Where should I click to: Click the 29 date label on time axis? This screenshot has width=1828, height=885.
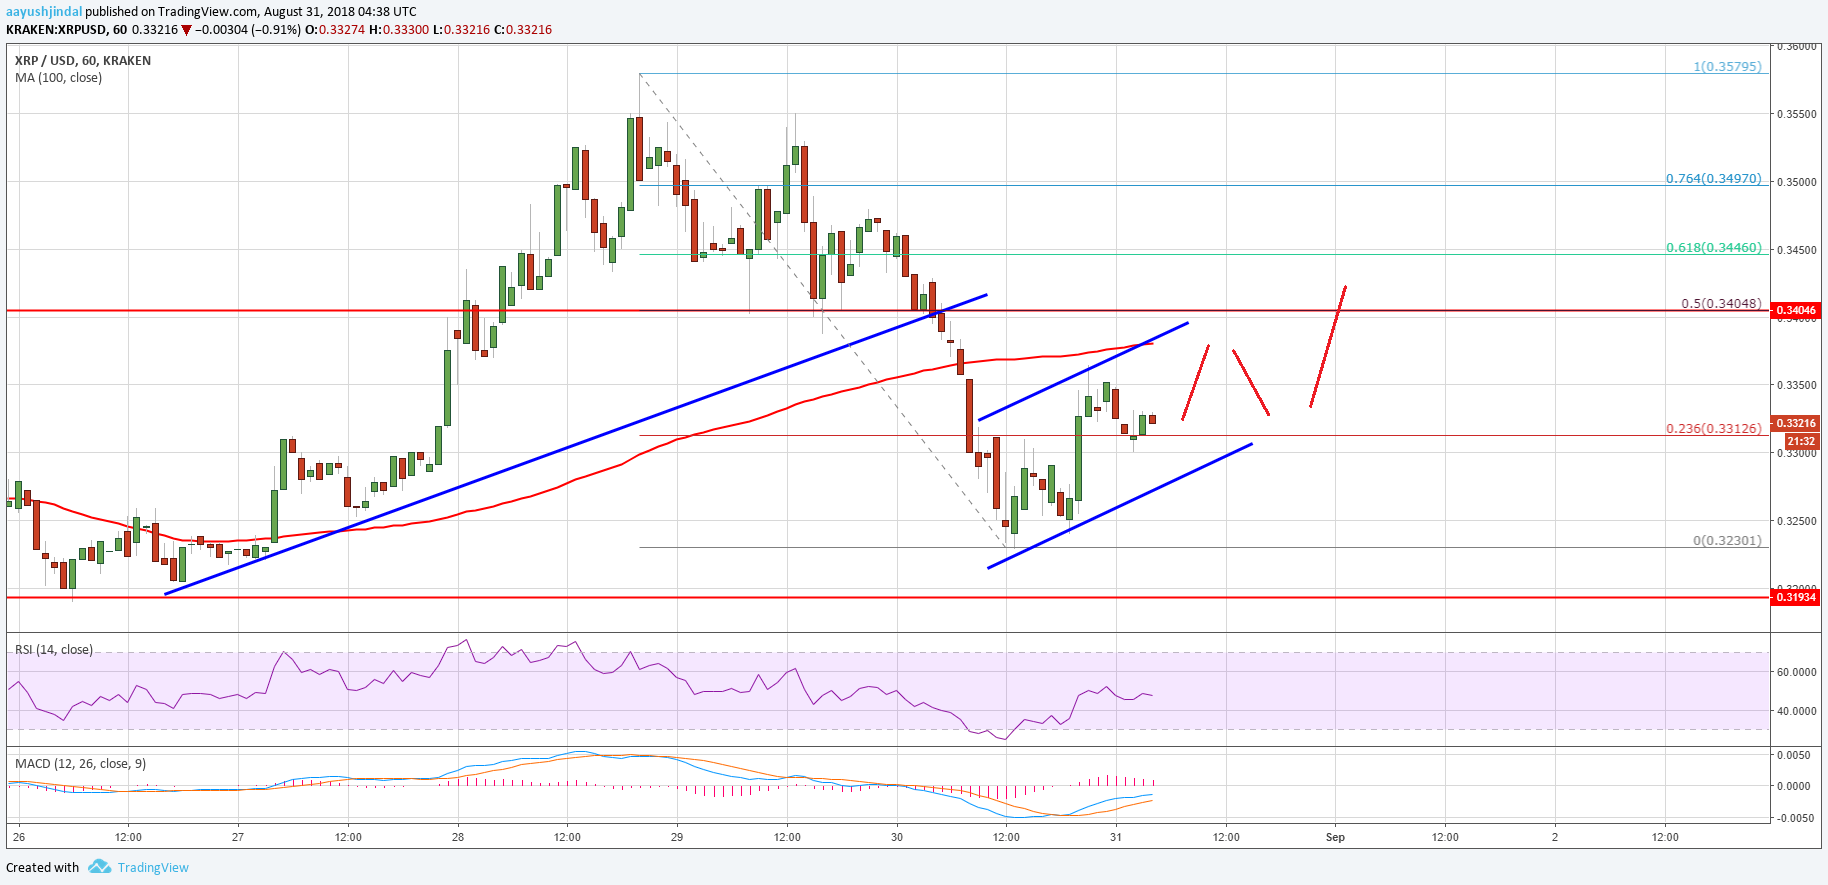pyautogui.click(x=677, y=838)
